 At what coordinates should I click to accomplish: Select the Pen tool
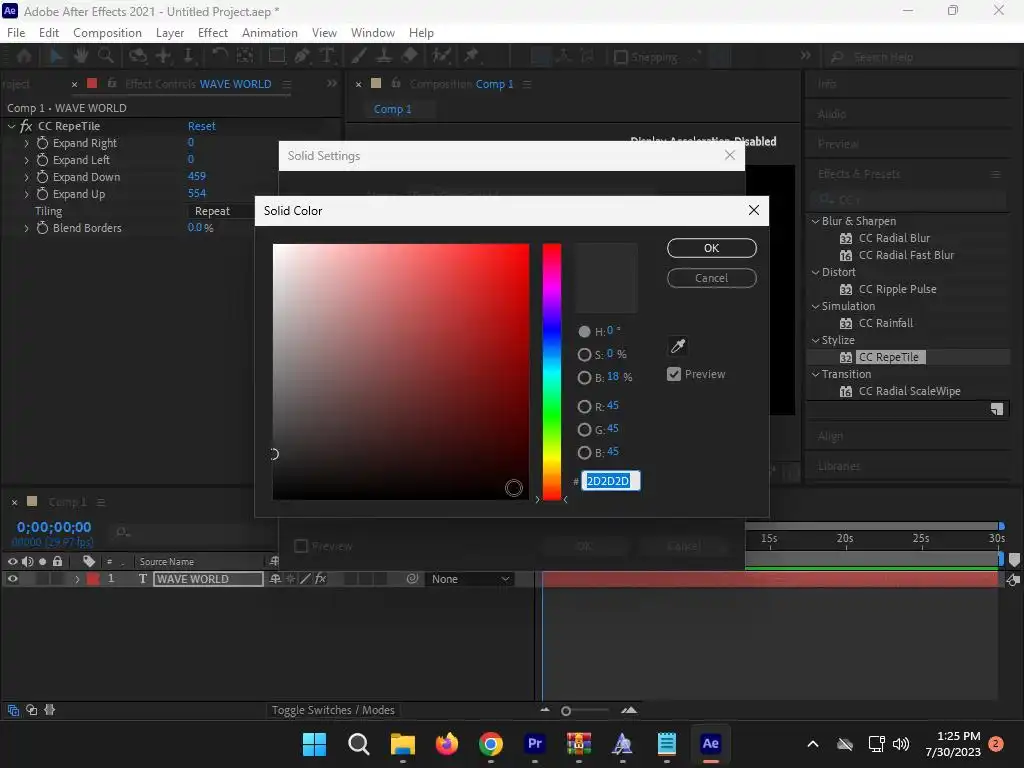[302, 56]
